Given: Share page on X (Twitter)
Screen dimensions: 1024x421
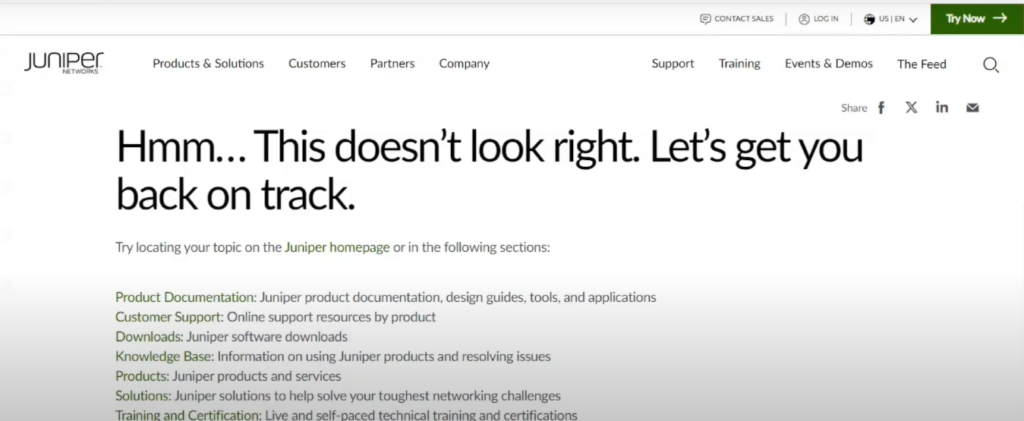Looking at the screenshot, I should click(x=911, y=108).
